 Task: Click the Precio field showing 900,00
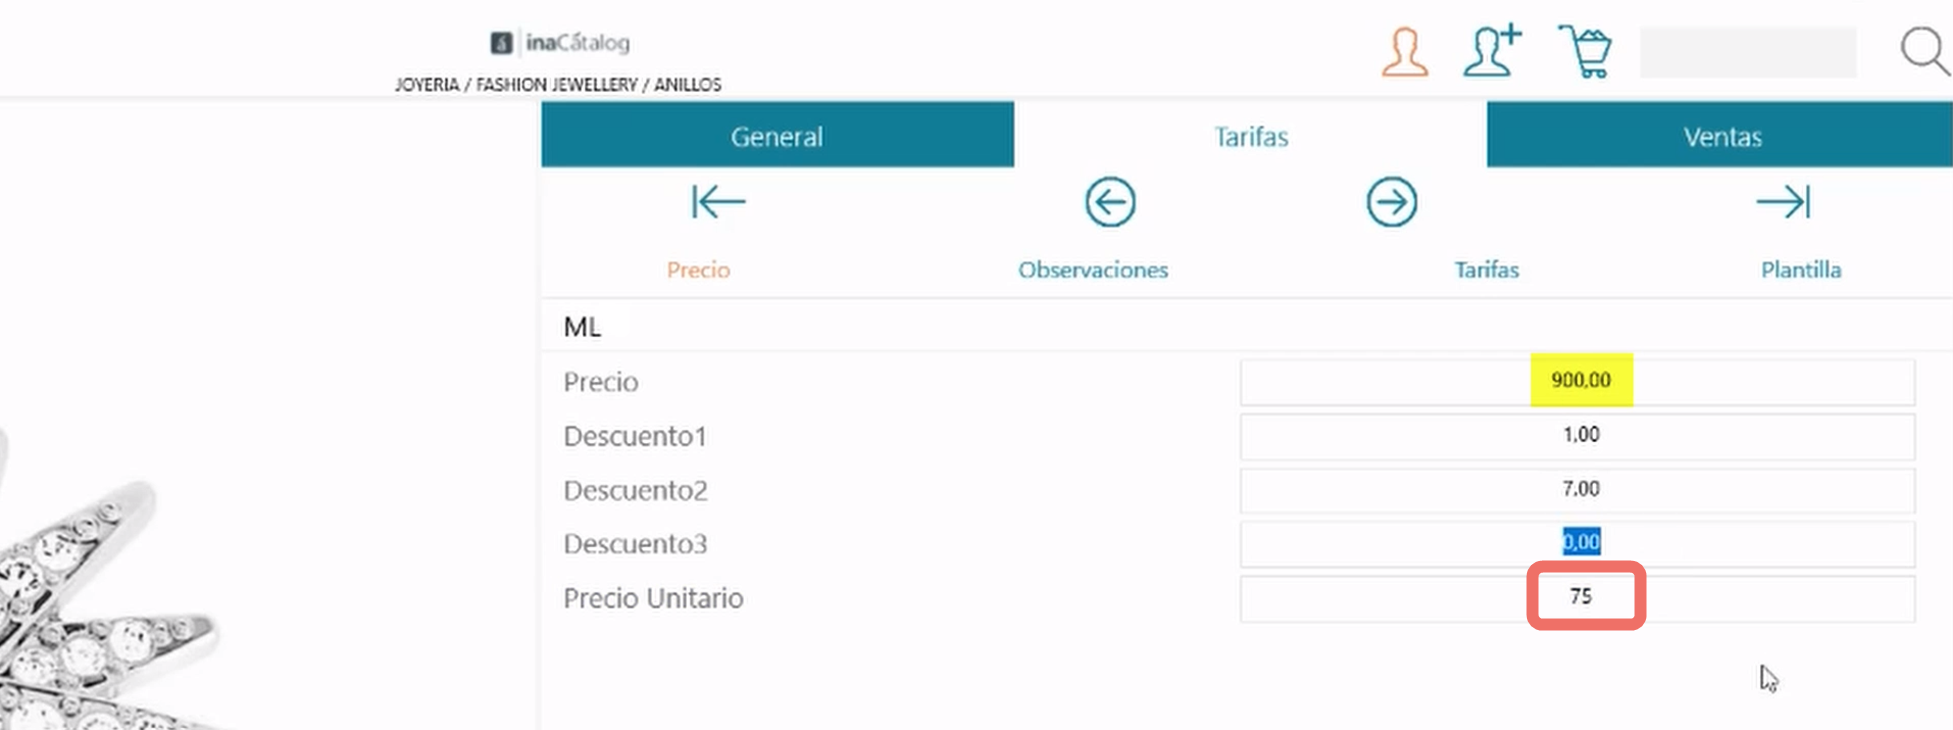click(x=1577, y=381)
